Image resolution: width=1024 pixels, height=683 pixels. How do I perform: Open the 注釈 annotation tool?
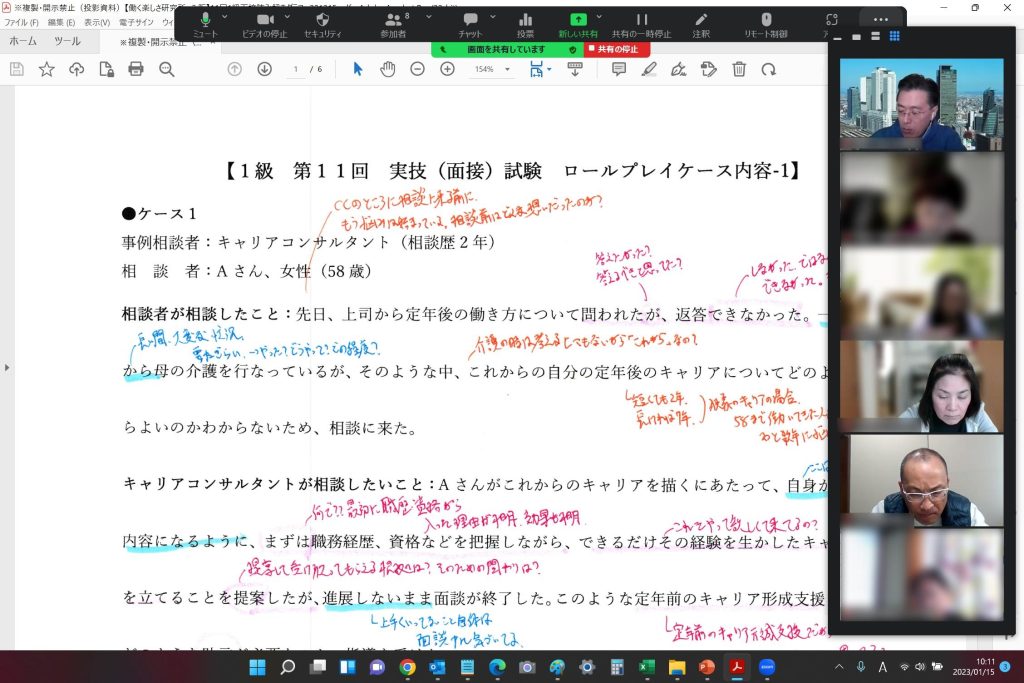pyautogui.click(x=701, y=20)
